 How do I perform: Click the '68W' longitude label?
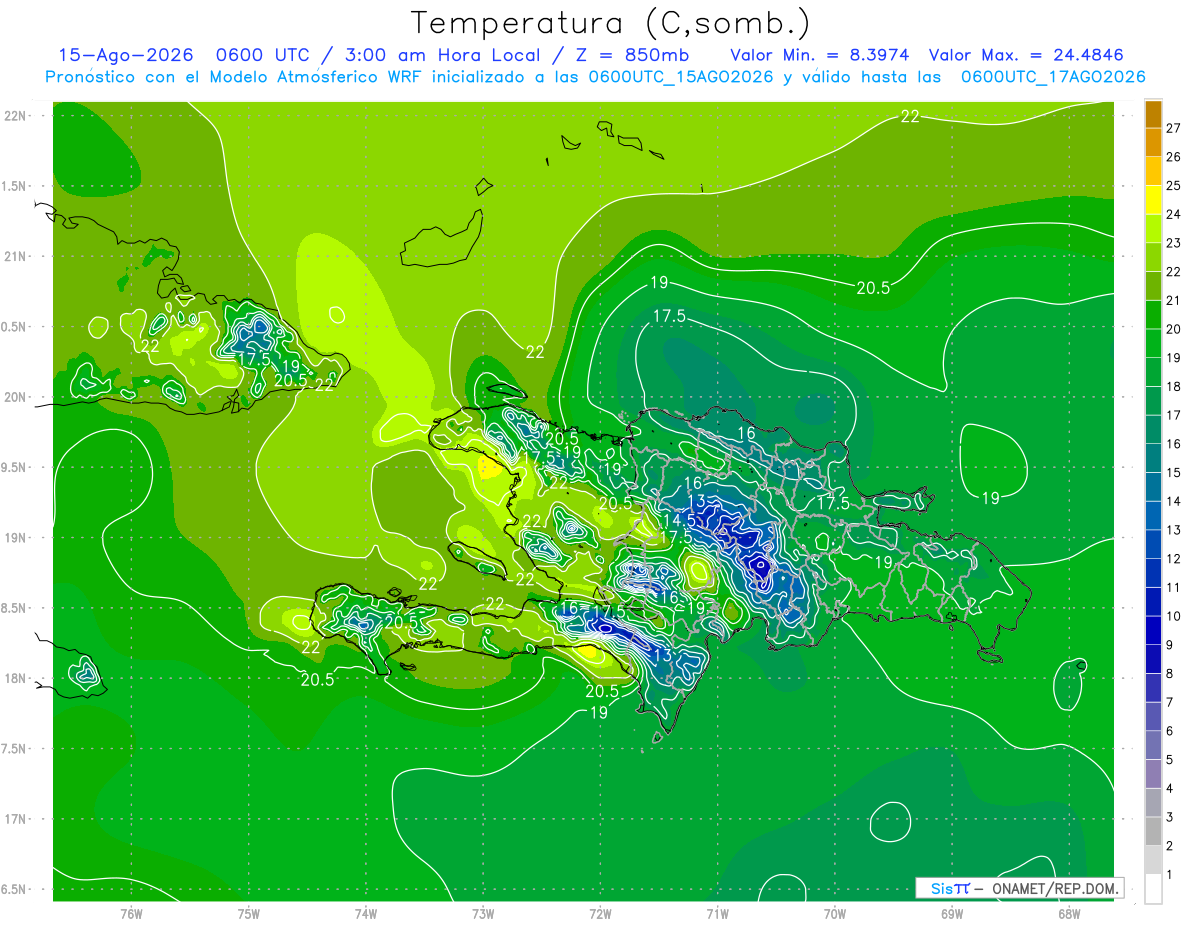click(1069, 913)
